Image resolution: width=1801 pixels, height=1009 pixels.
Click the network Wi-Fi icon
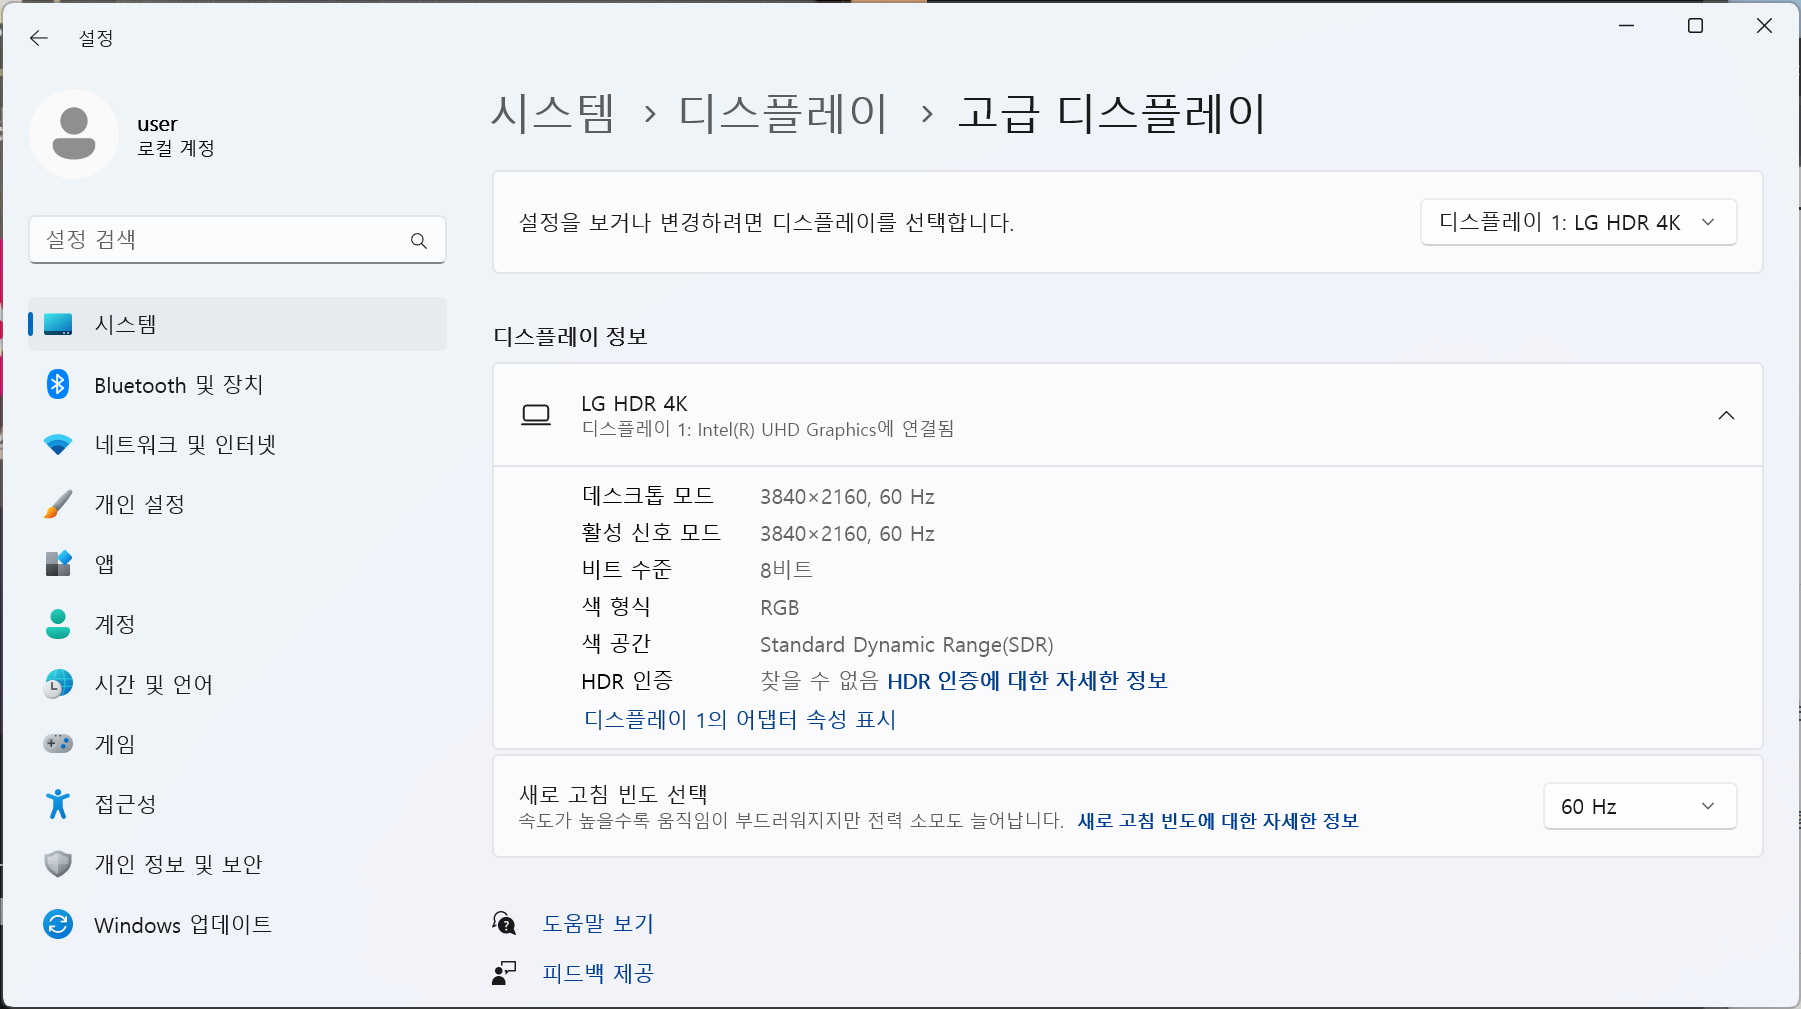point(58,444)
